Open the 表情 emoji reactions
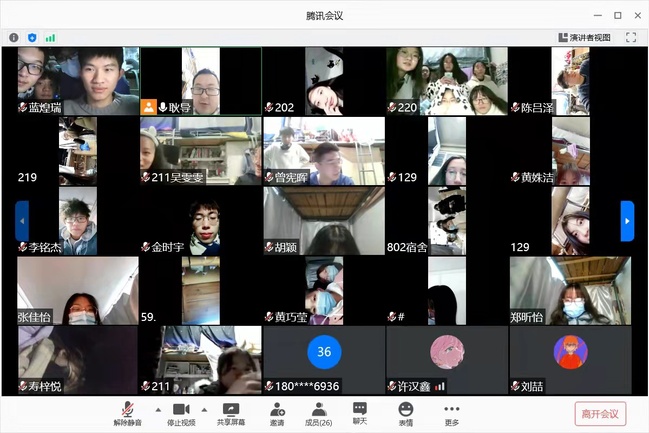Screen dimensions: 649x433 405,413
